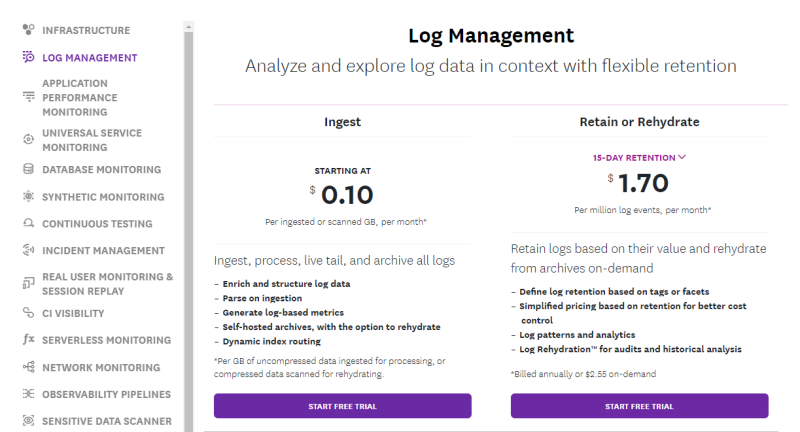Open the 15-day retention dropdown
Image resolution: width=800 pixels, height=432 pixels.
(639, 157)
